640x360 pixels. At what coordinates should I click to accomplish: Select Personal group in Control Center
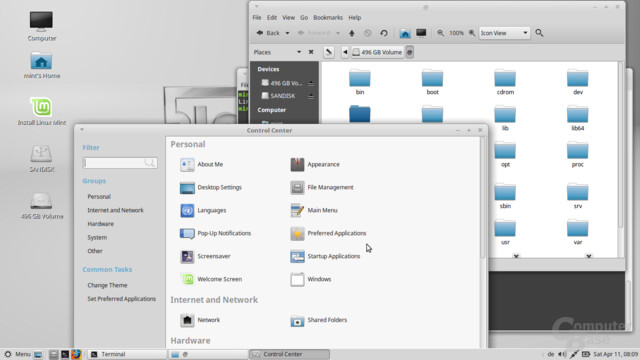tap(99, 197)
